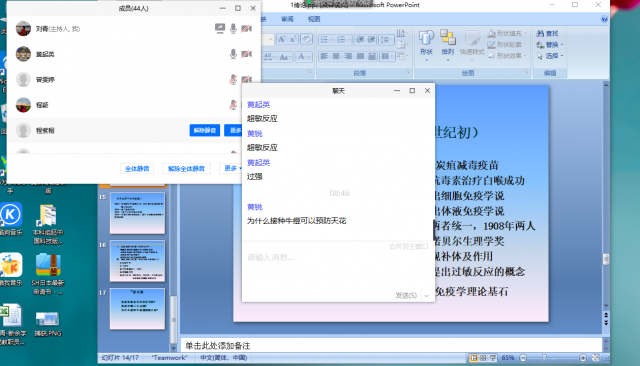The width and height of the screenshot is (640, 366).
Task: Click the center text alignment icon
Action: [336, 56]
